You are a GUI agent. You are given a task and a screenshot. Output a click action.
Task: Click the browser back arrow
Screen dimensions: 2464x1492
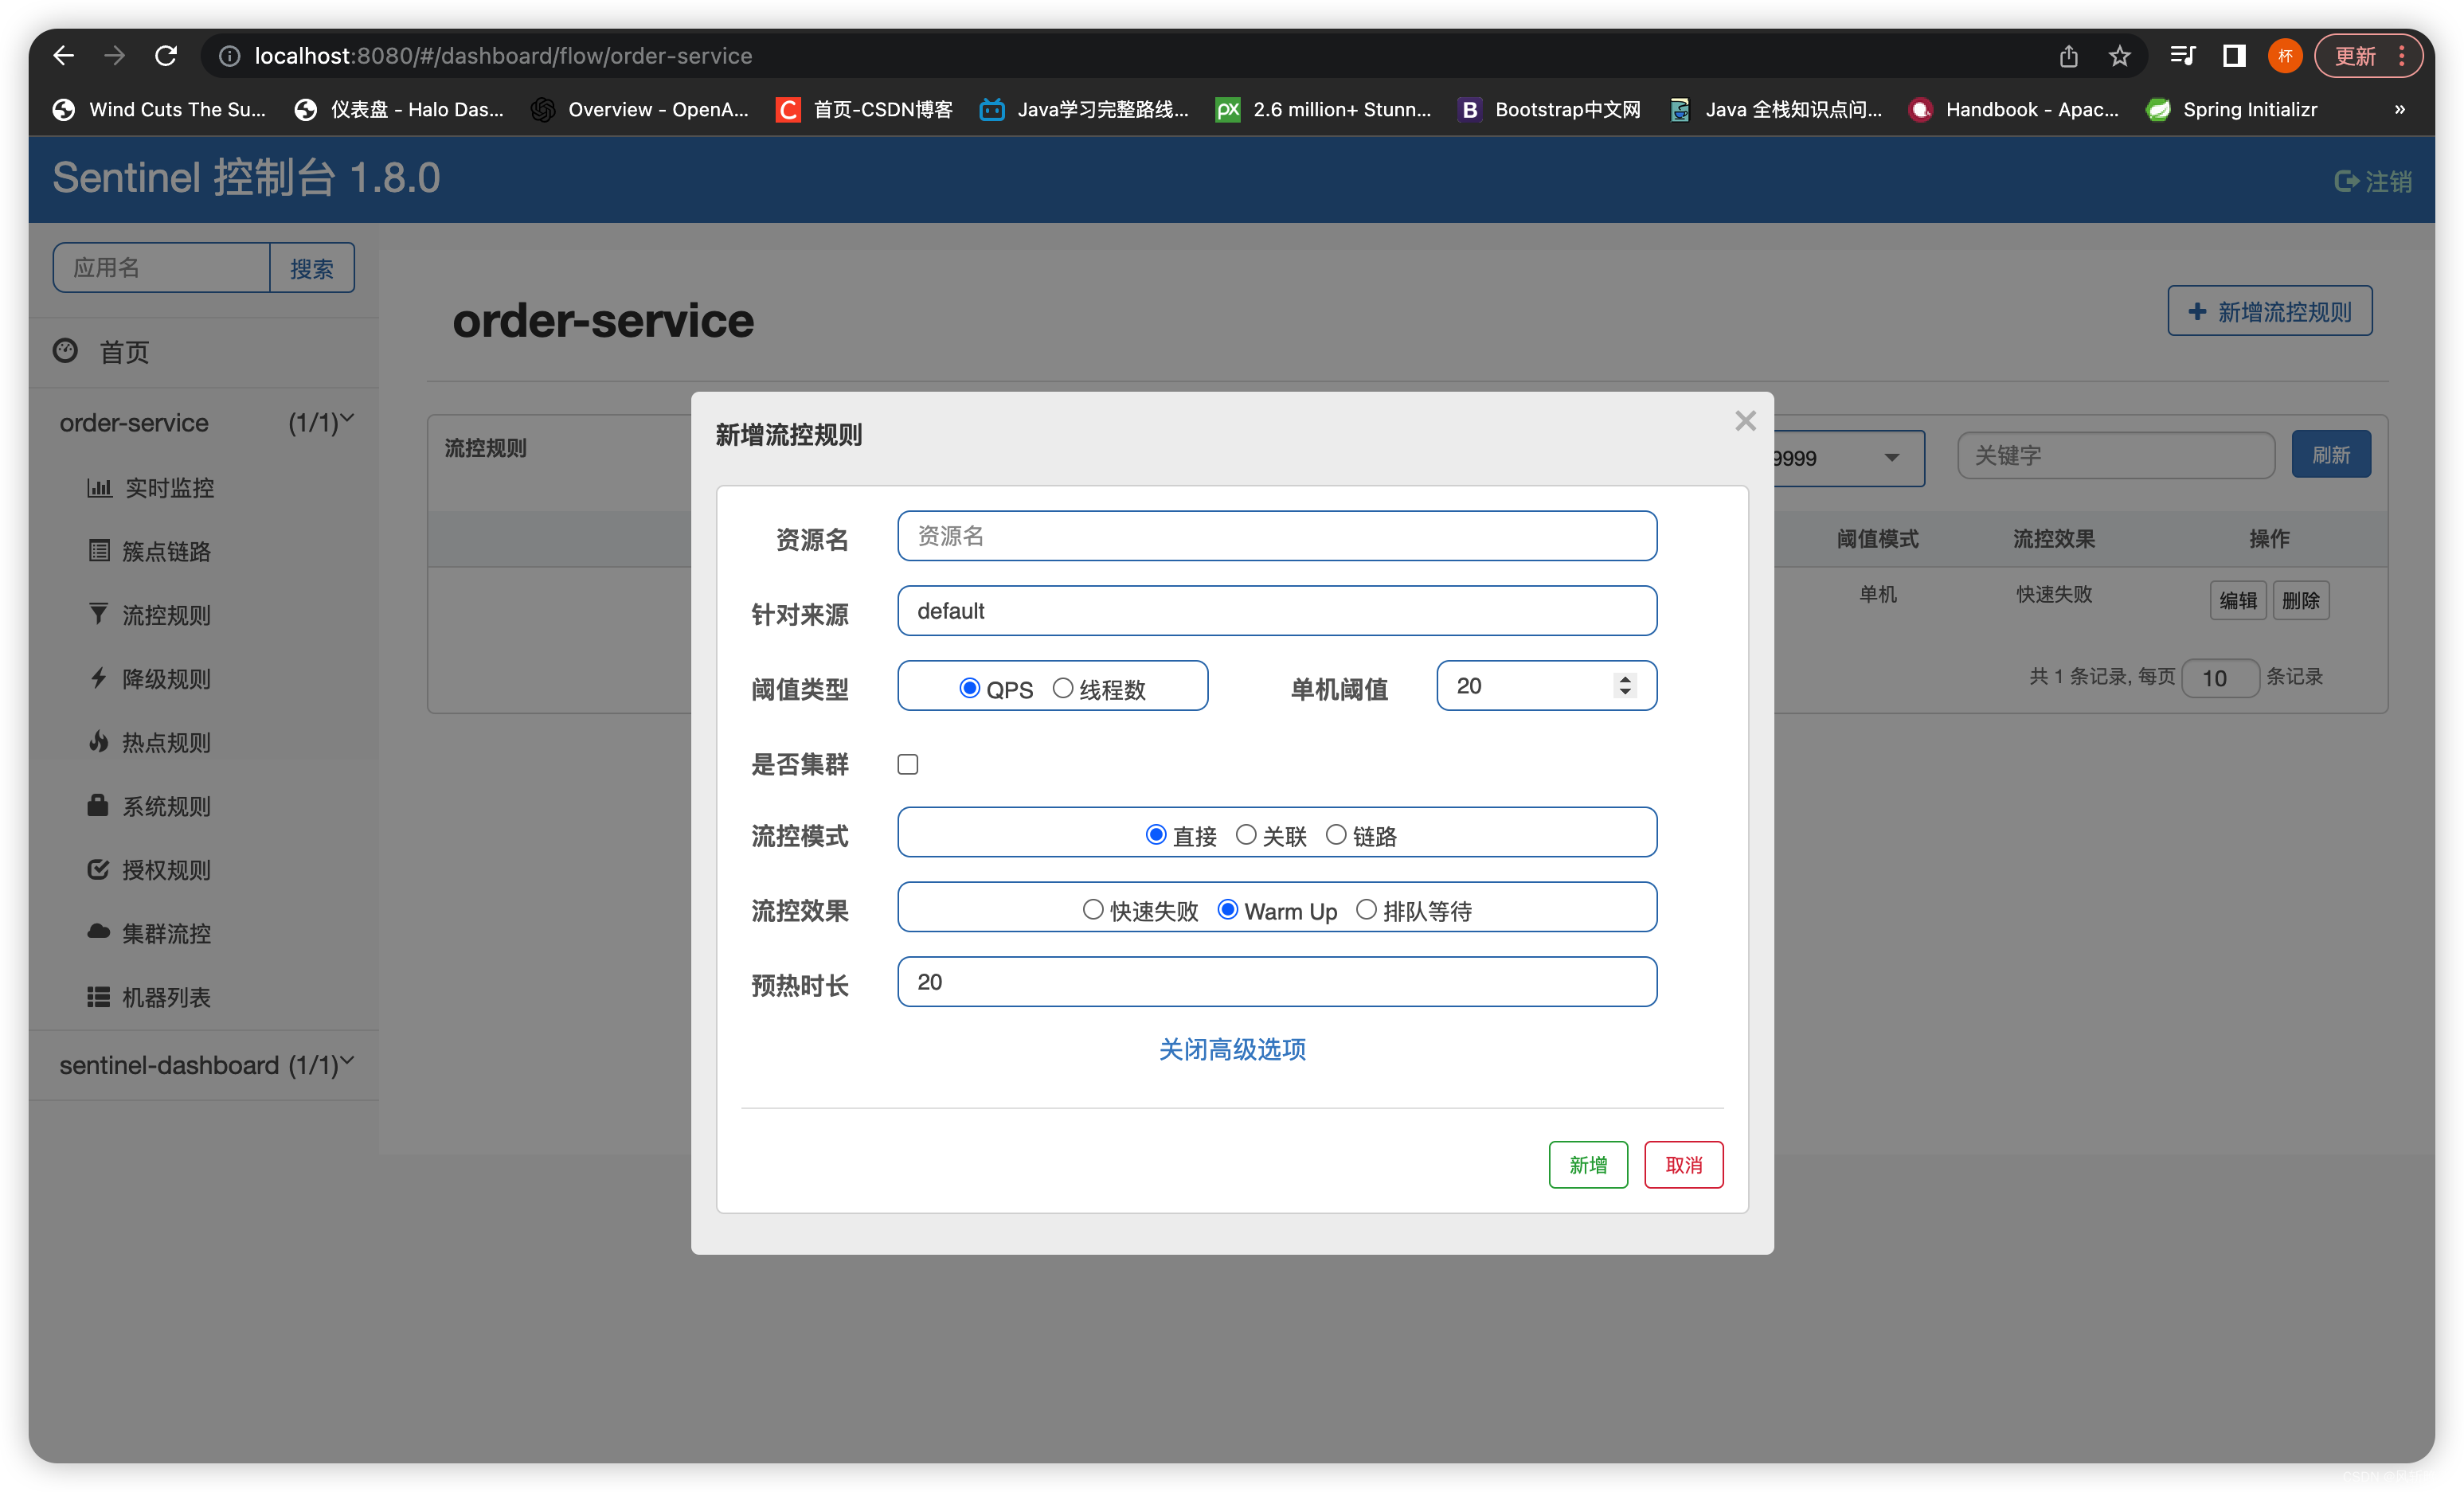(63, 56)
